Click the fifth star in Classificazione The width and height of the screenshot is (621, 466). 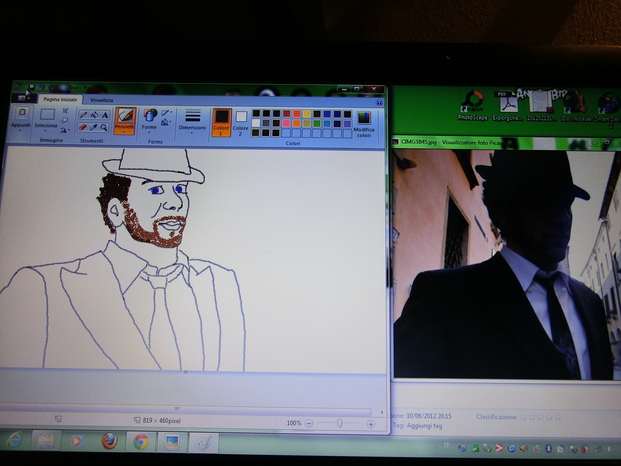(558, 417)
